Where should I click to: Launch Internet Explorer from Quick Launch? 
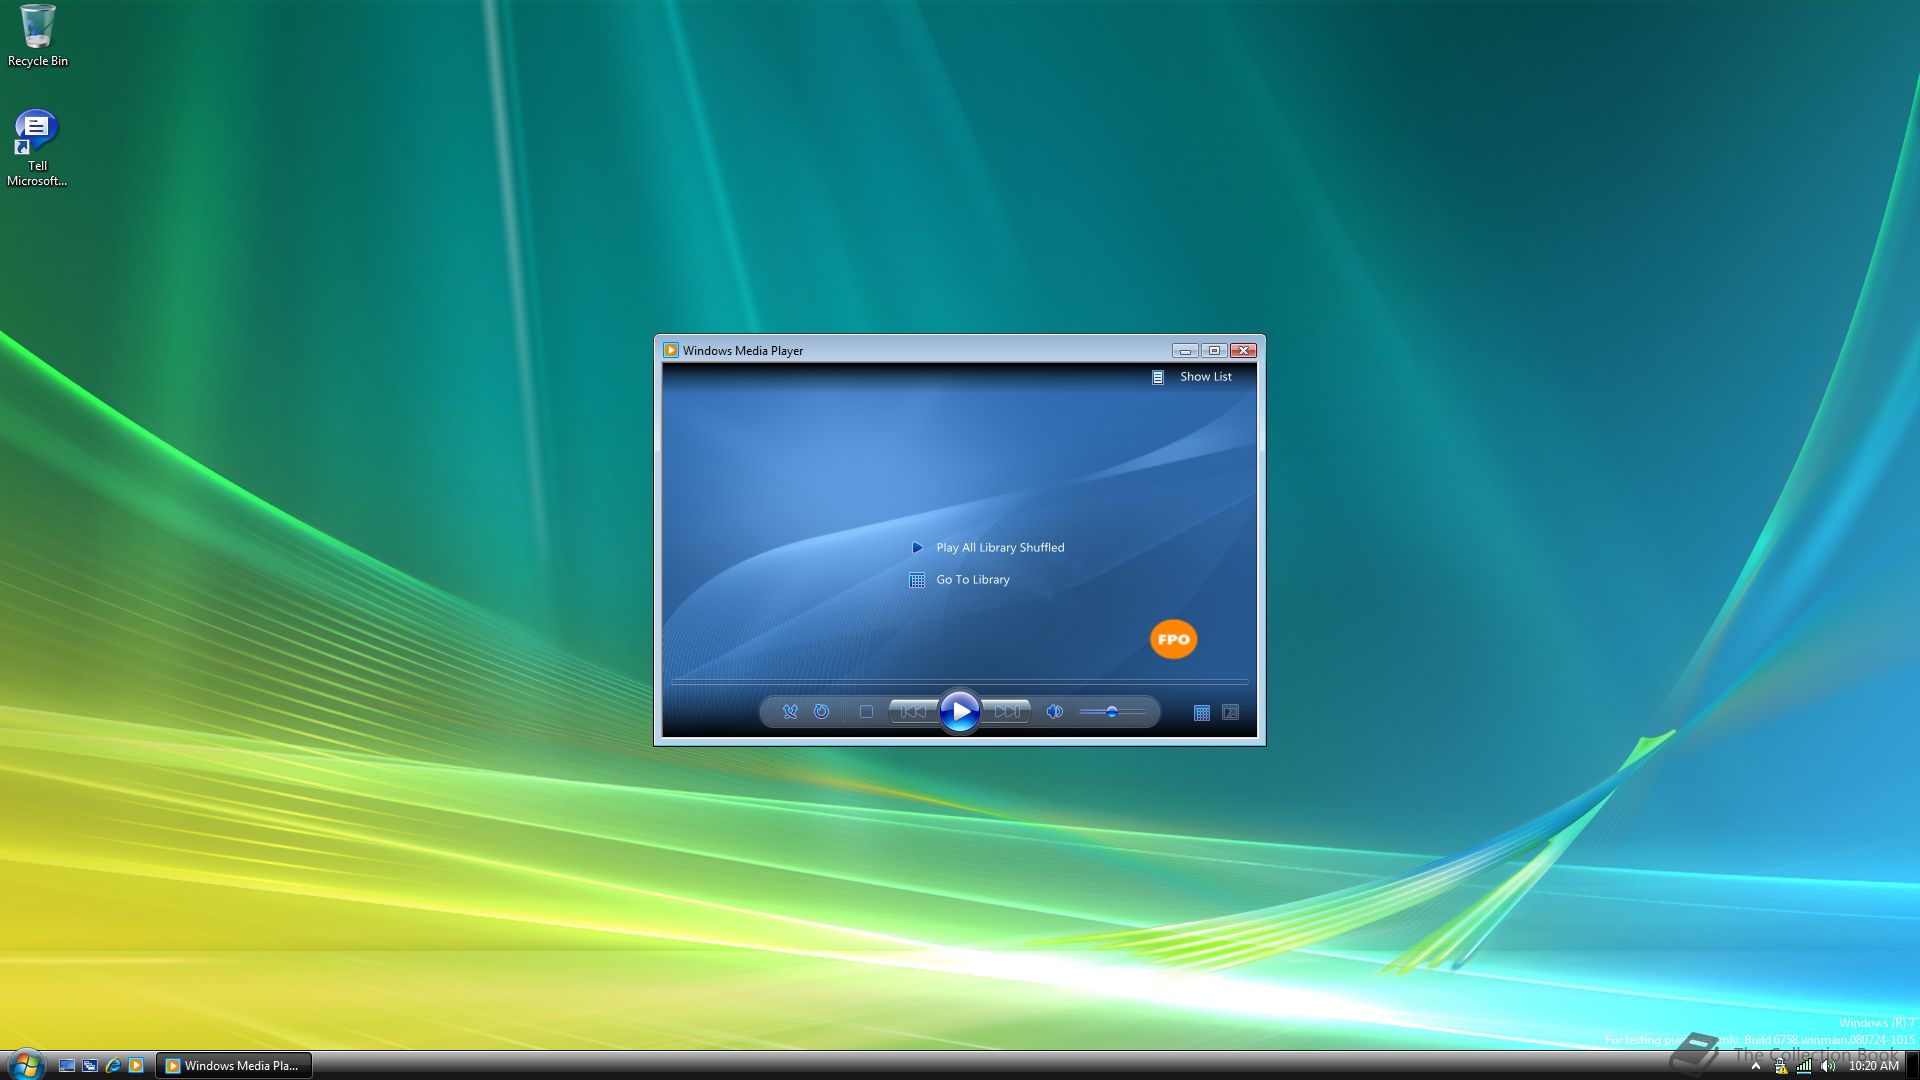pyautogui.click(x=113, y=1066)
